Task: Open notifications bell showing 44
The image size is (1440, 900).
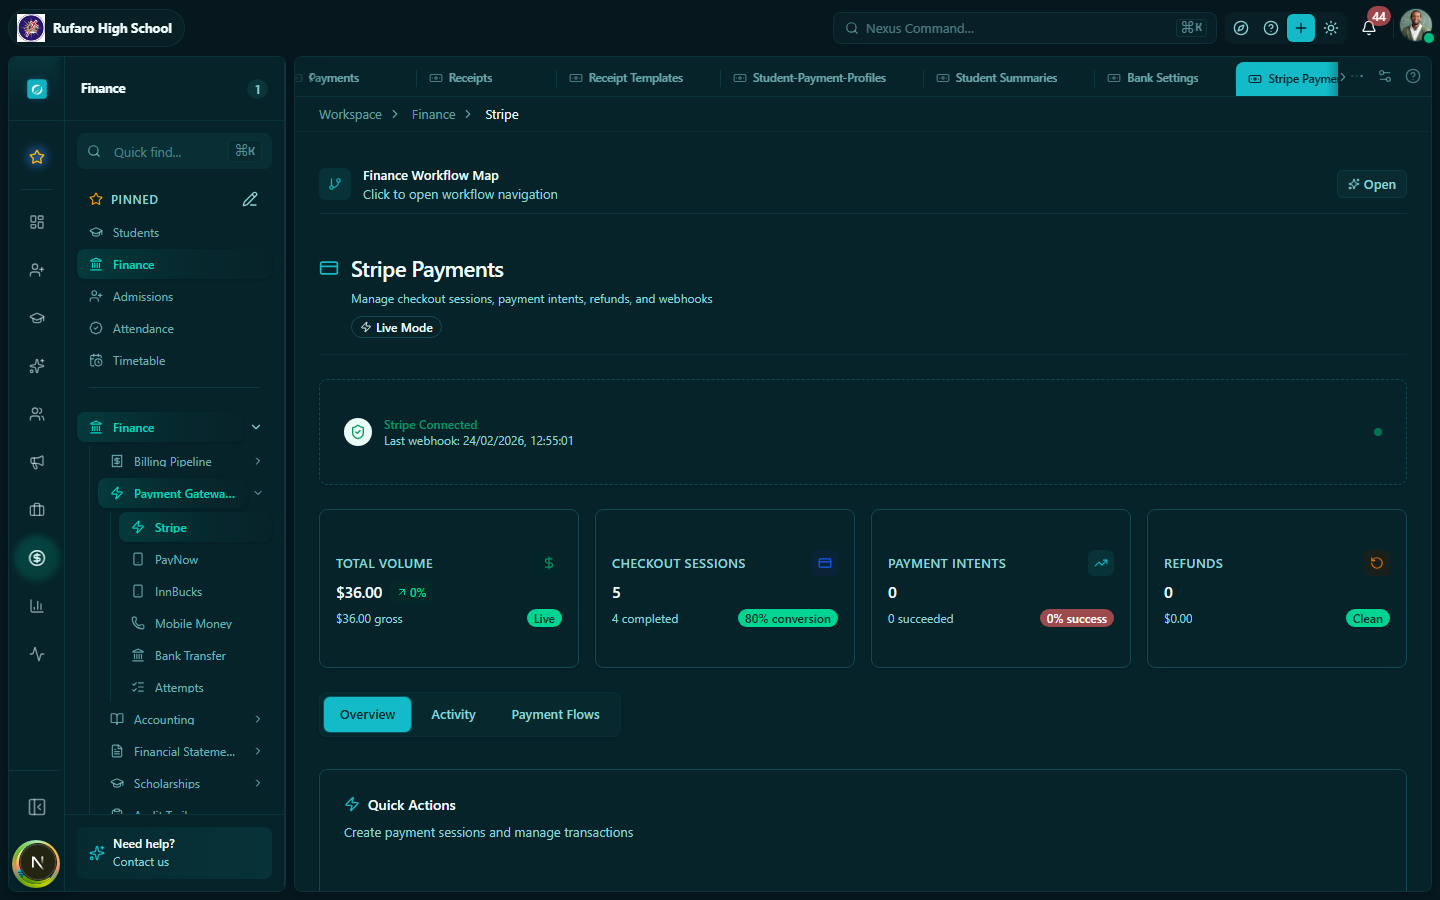Action: click(1369, 28)
